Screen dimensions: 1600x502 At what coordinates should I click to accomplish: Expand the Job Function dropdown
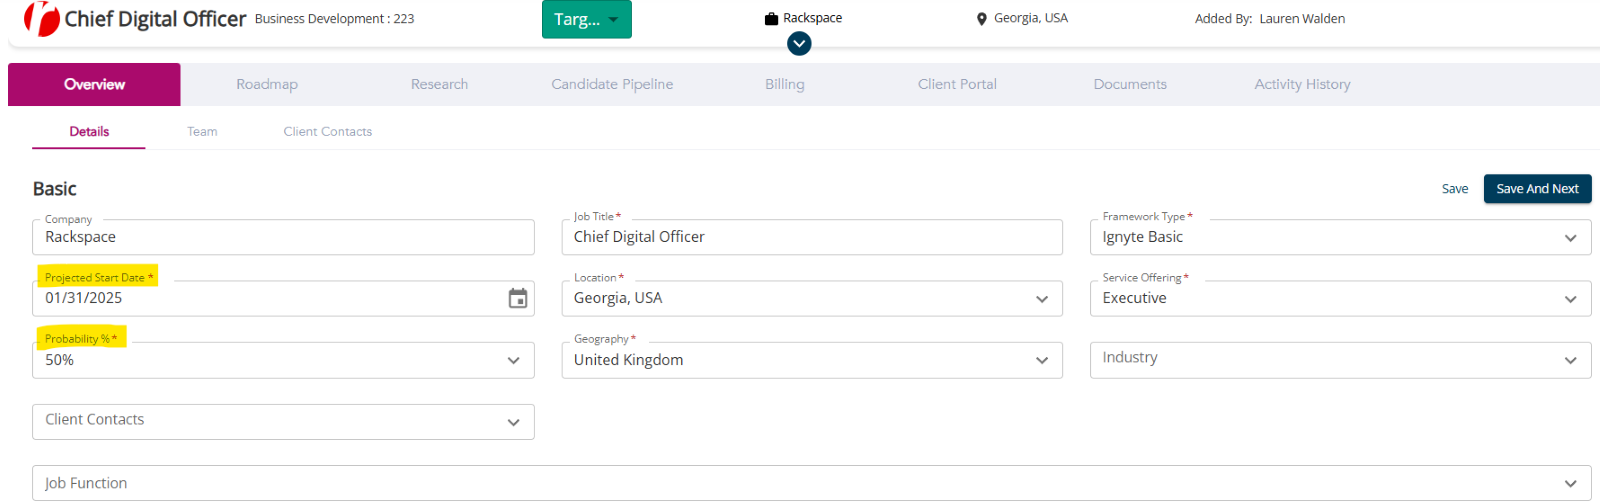811,483
